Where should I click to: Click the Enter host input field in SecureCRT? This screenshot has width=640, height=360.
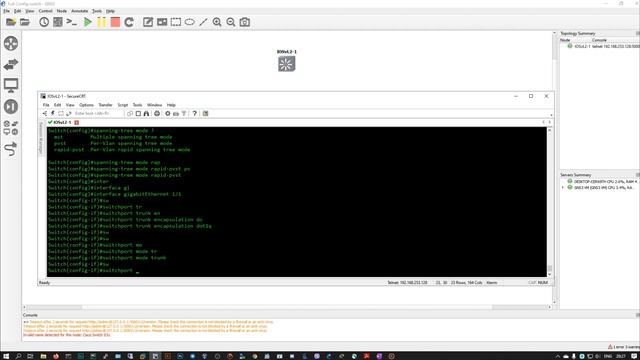pyautogui.click(x=98, y=113)
